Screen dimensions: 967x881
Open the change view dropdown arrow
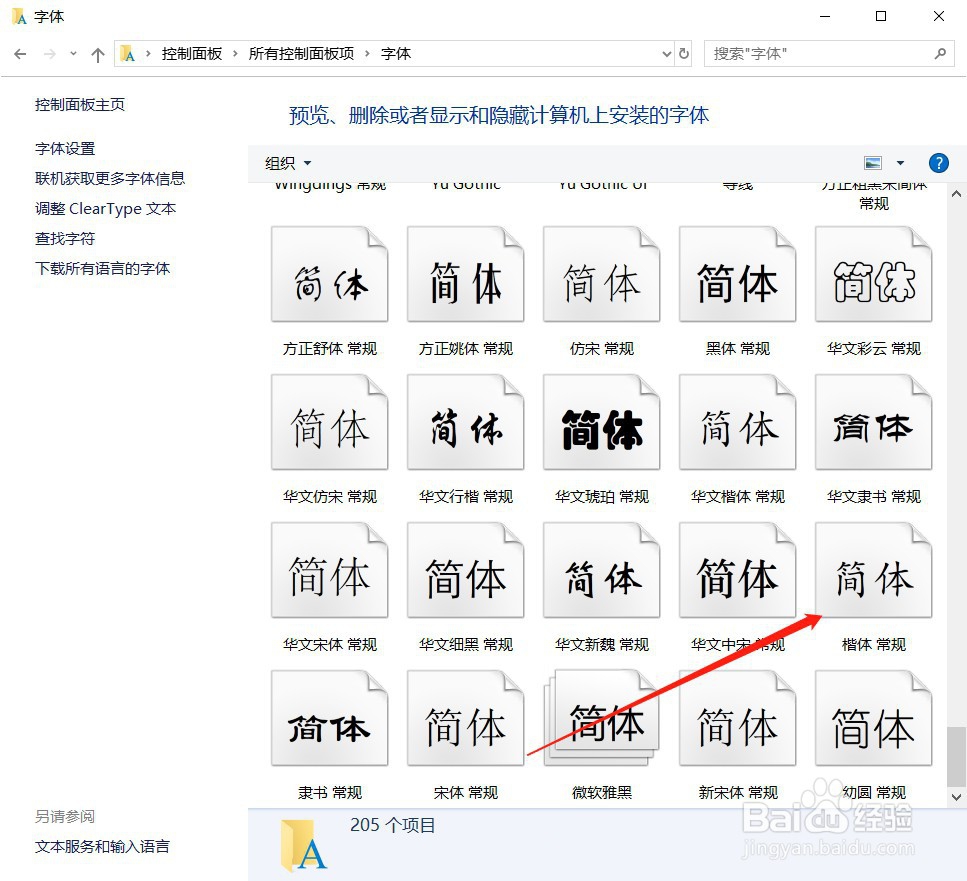(898, 162)
